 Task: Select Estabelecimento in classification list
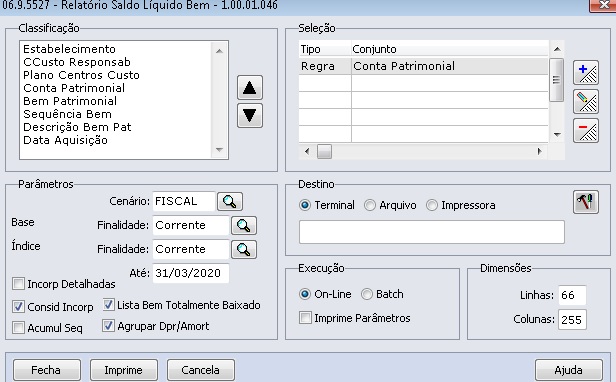tap(70, 49)
